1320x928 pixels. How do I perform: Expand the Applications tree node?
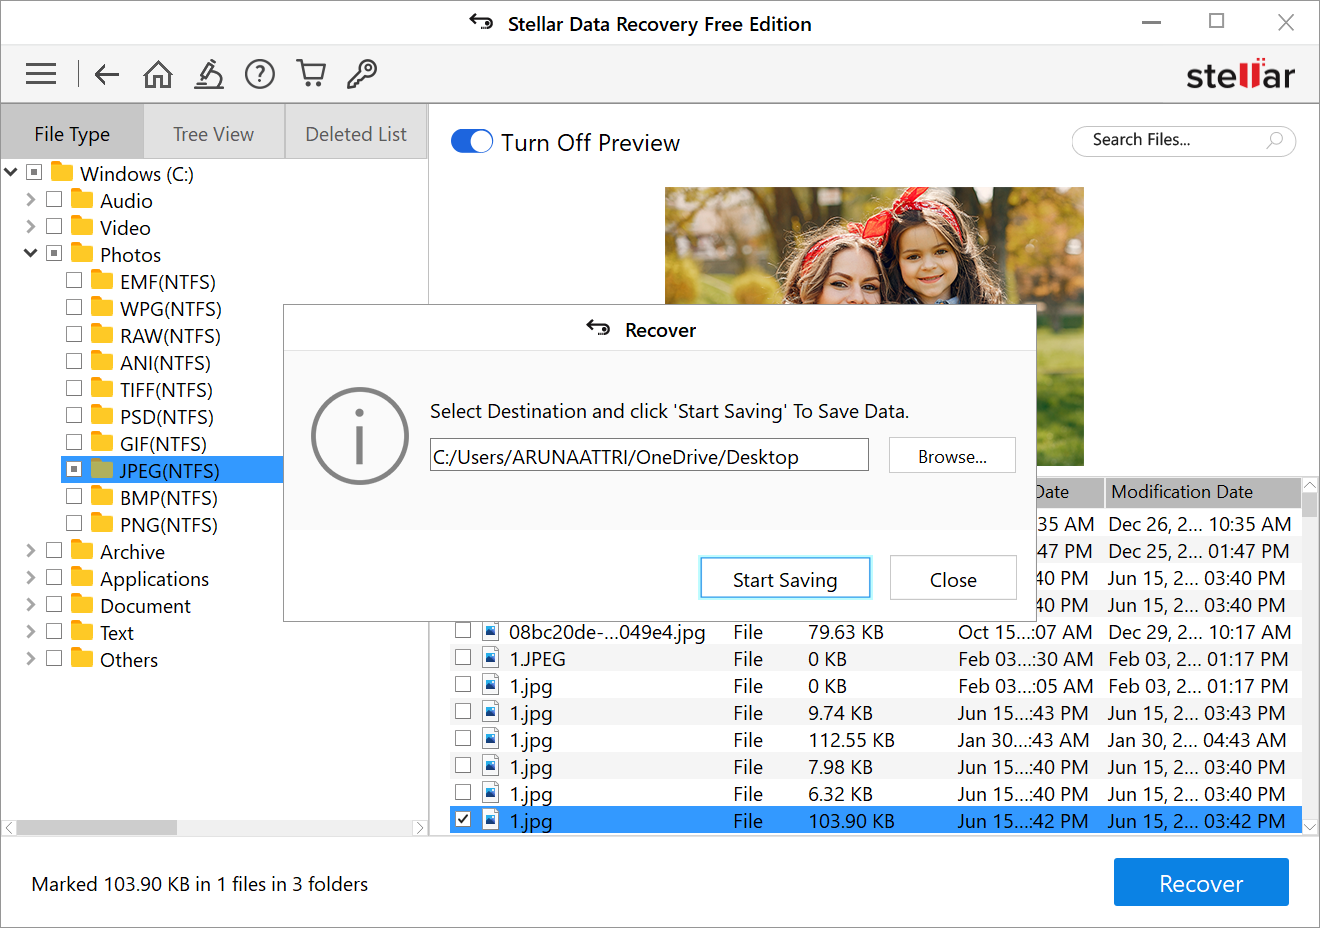coord(30,577)
